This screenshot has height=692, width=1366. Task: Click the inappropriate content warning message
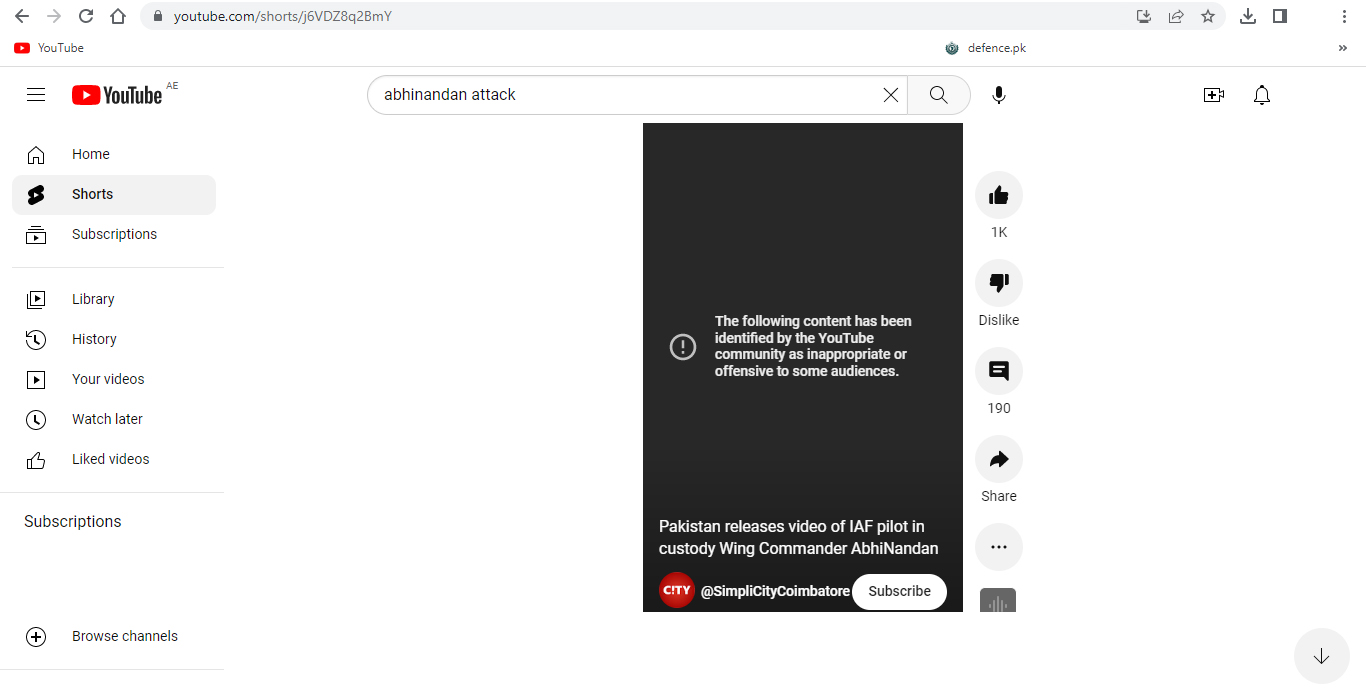[813, 346]
